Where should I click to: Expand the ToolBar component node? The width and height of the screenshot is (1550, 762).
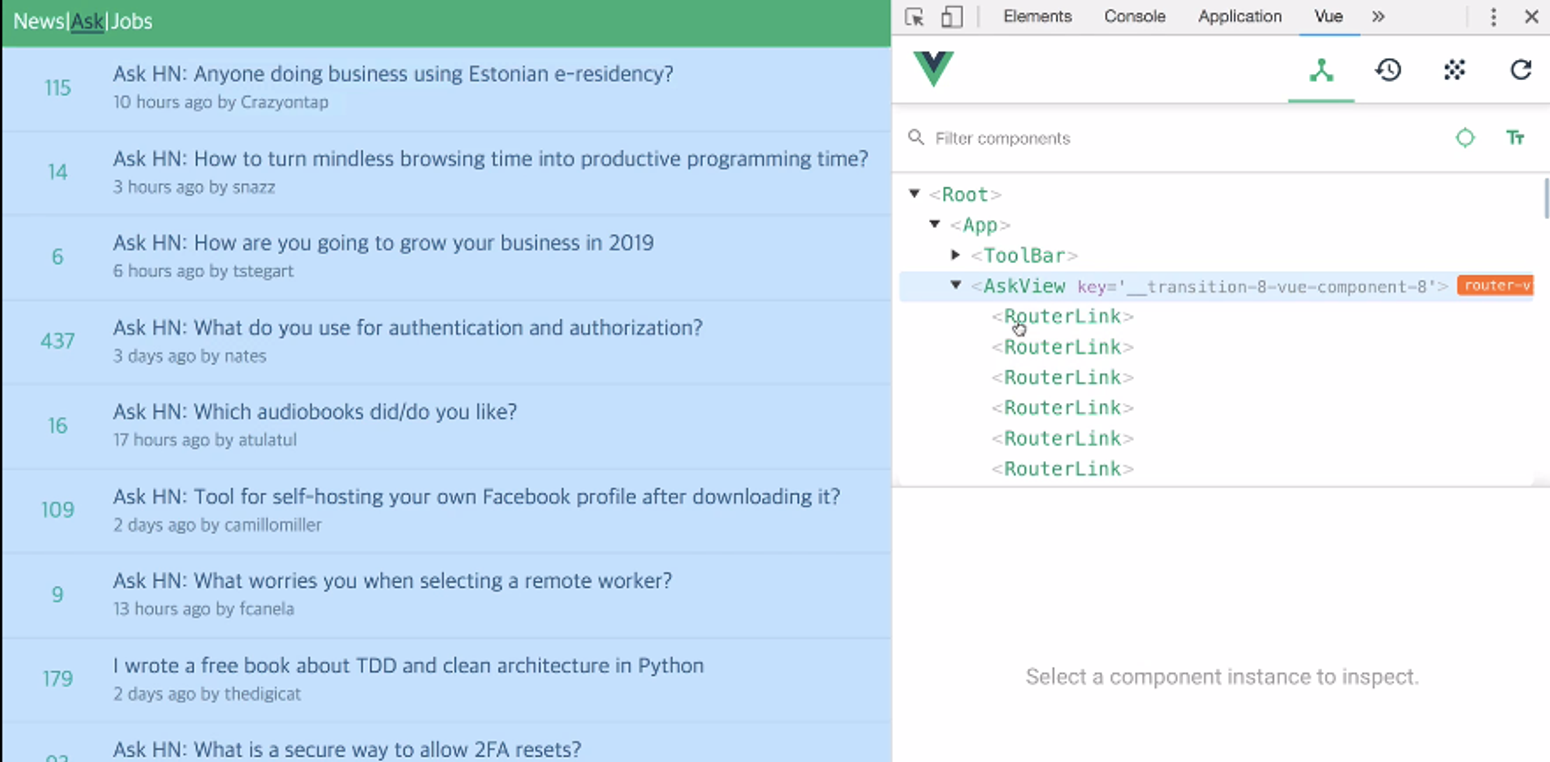pyautogui.click(x=956, y=255)
